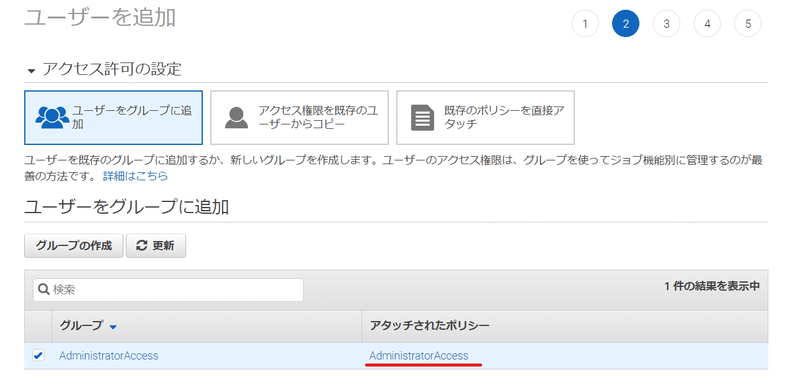Click the single user silhouette icon
The width and height of the screenshot is (800, 386).
[x=236, y=118]
